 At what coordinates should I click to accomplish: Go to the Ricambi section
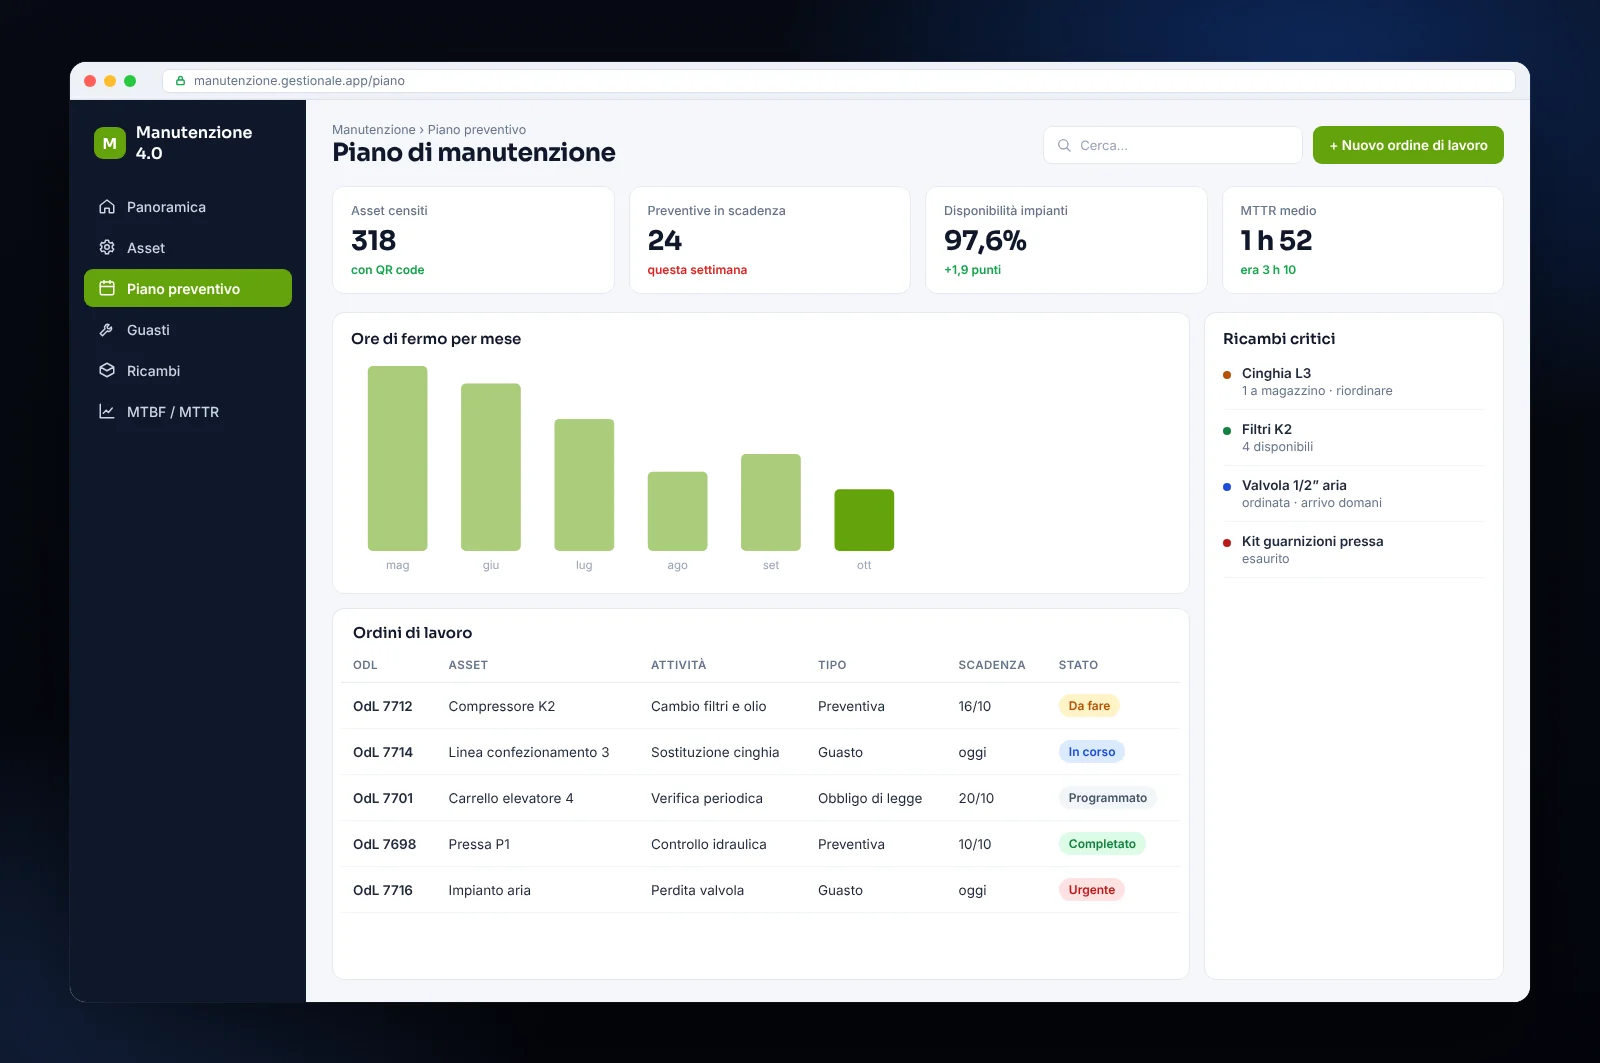click(188, 371)
